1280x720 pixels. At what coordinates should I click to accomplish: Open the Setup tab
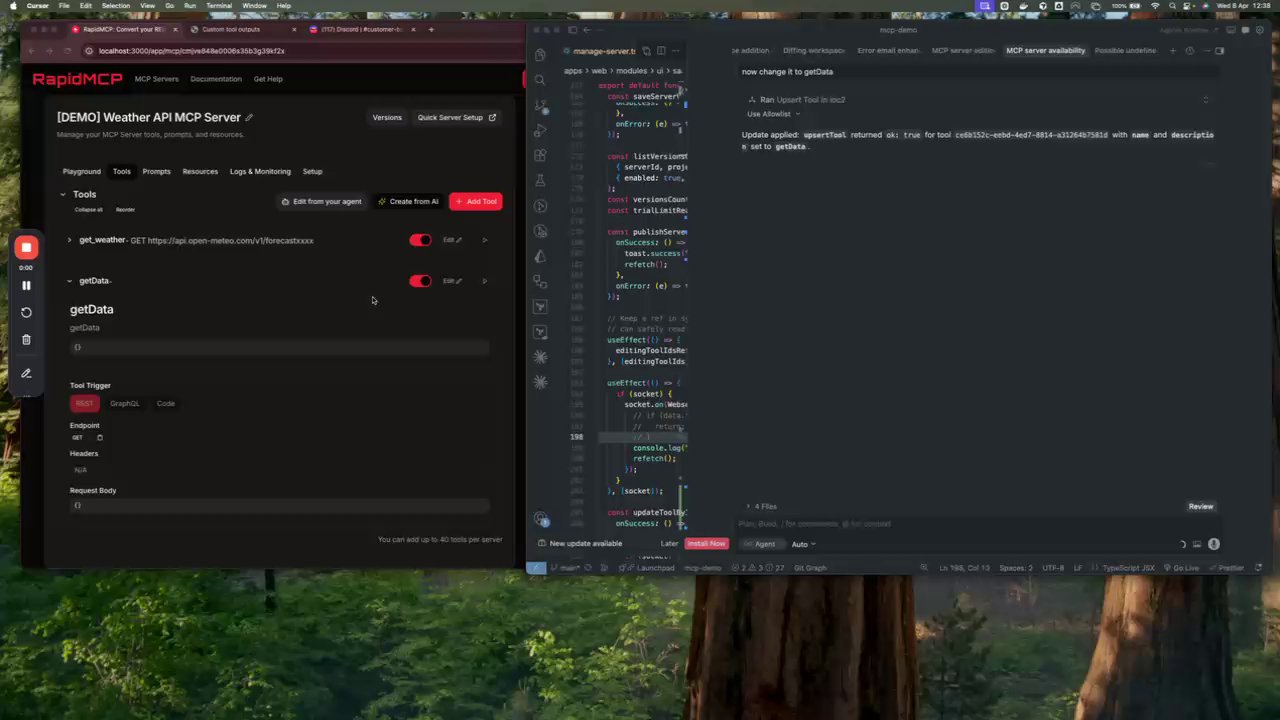[x=312, y=171]
